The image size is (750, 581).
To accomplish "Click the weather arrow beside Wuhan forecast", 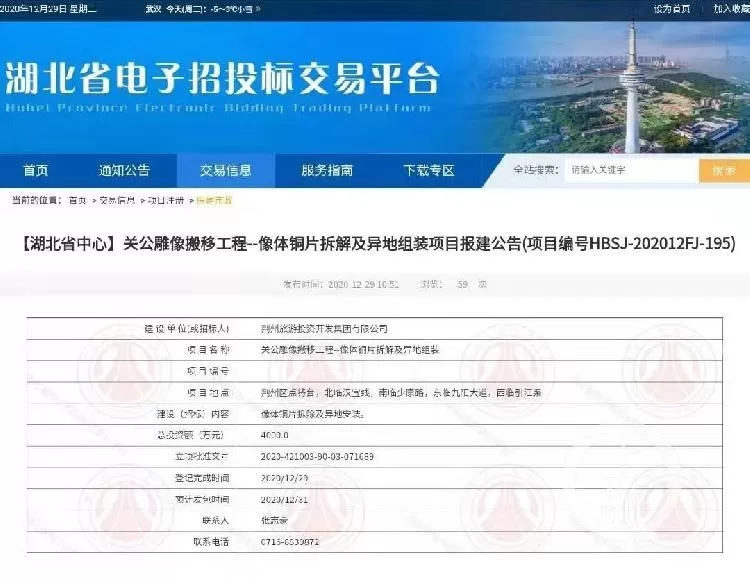I will [x=258, y=9].
